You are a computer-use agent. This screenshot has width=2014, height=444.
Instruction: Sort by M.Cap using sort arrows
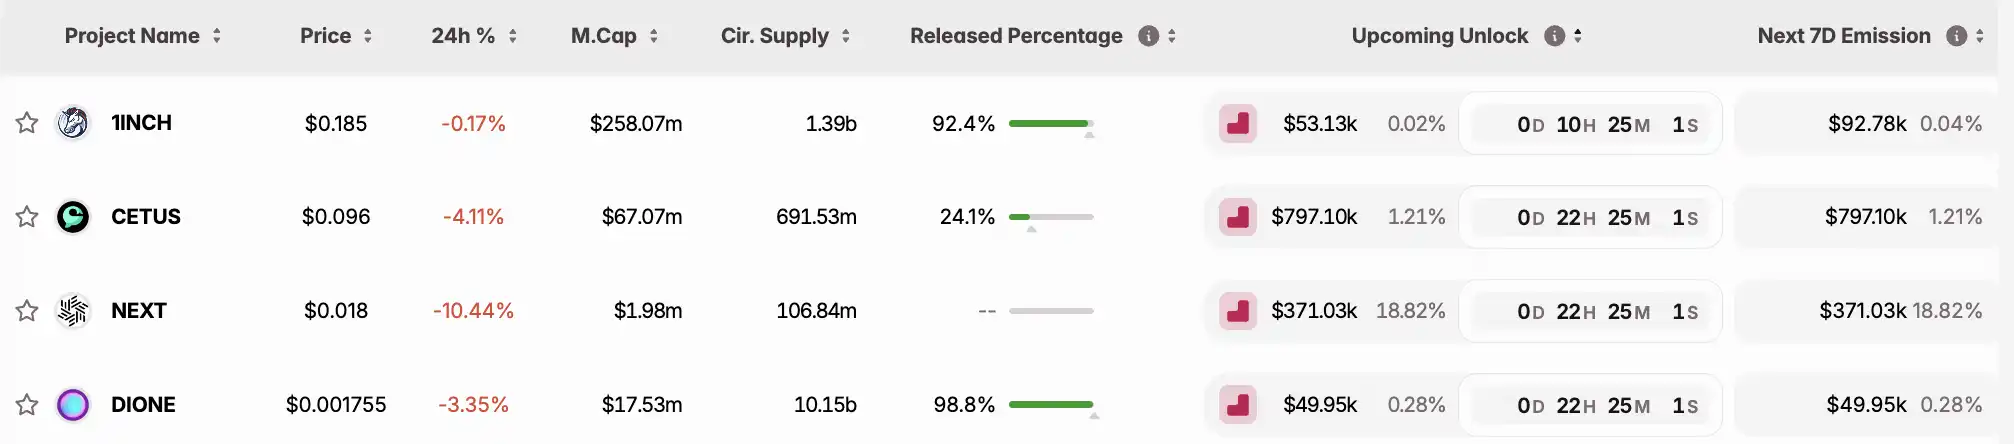[654, 36]
